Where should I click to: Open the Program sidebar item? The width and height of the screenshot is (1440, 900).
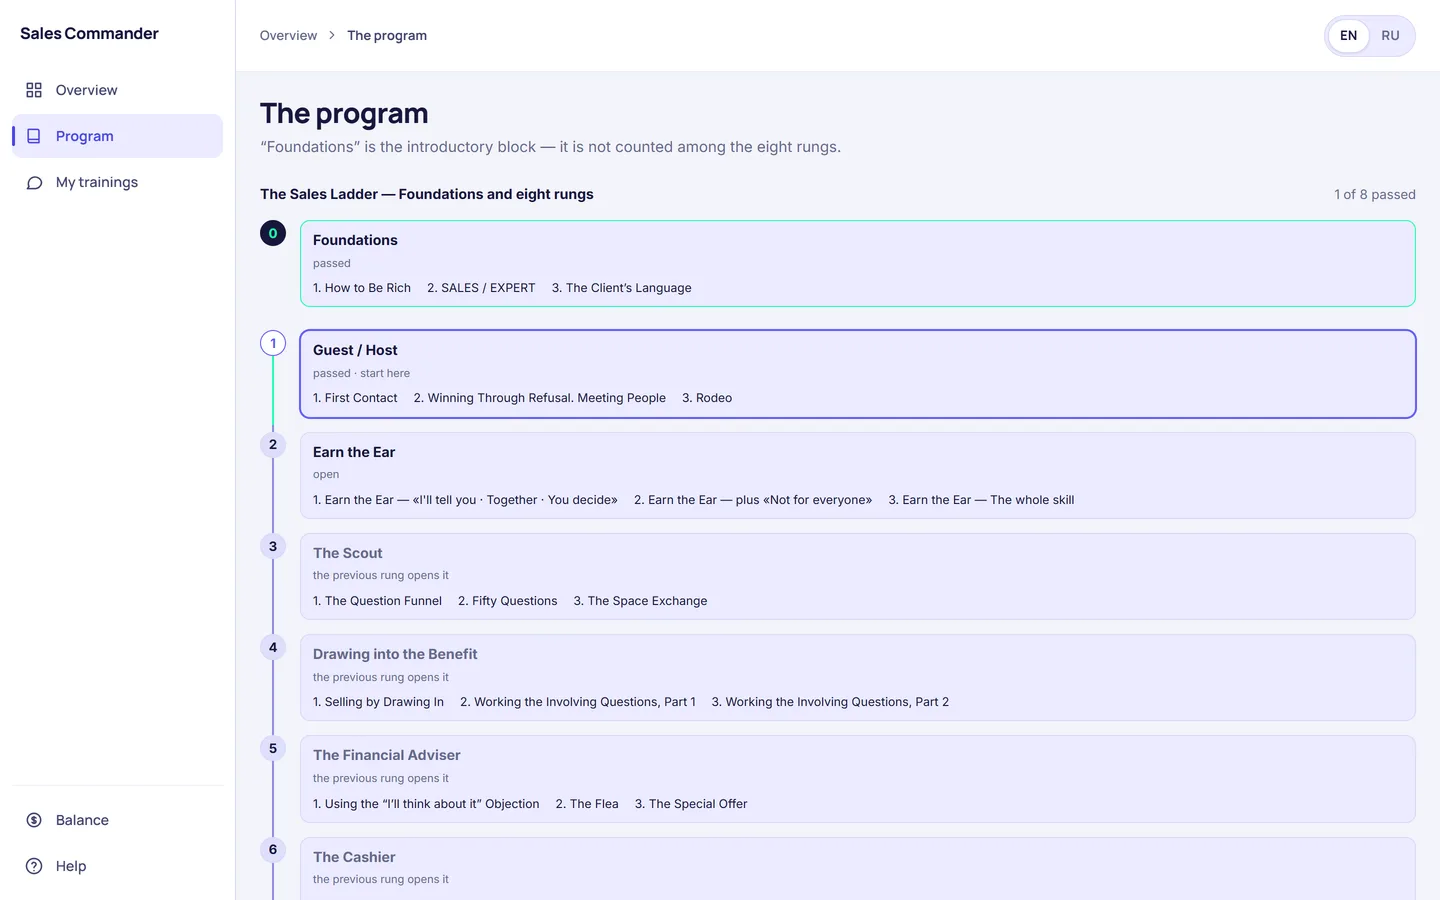(x=118, y=136)
